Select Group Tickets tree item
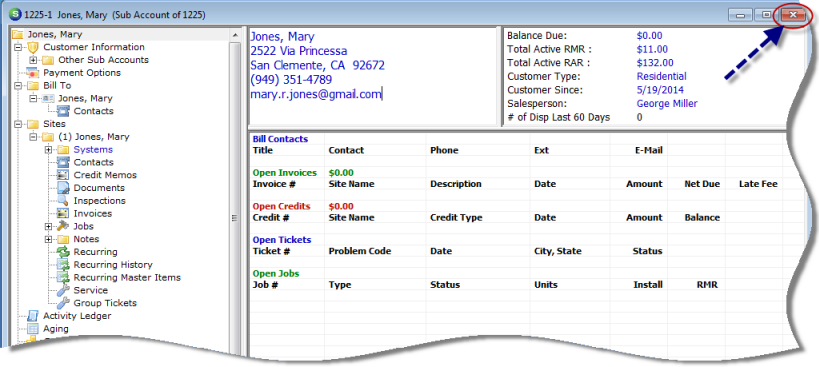Image resolution: width=819 pixels, height=367 pixels. (105, 303)
